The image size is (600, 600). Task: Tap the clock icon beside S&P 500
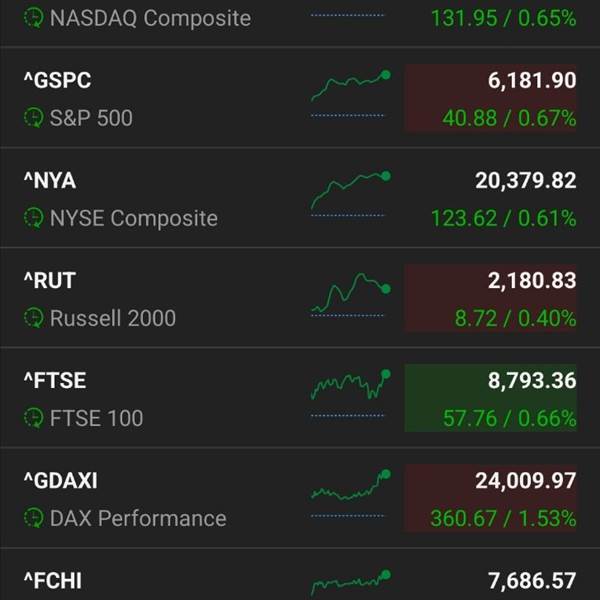(34, 117)
